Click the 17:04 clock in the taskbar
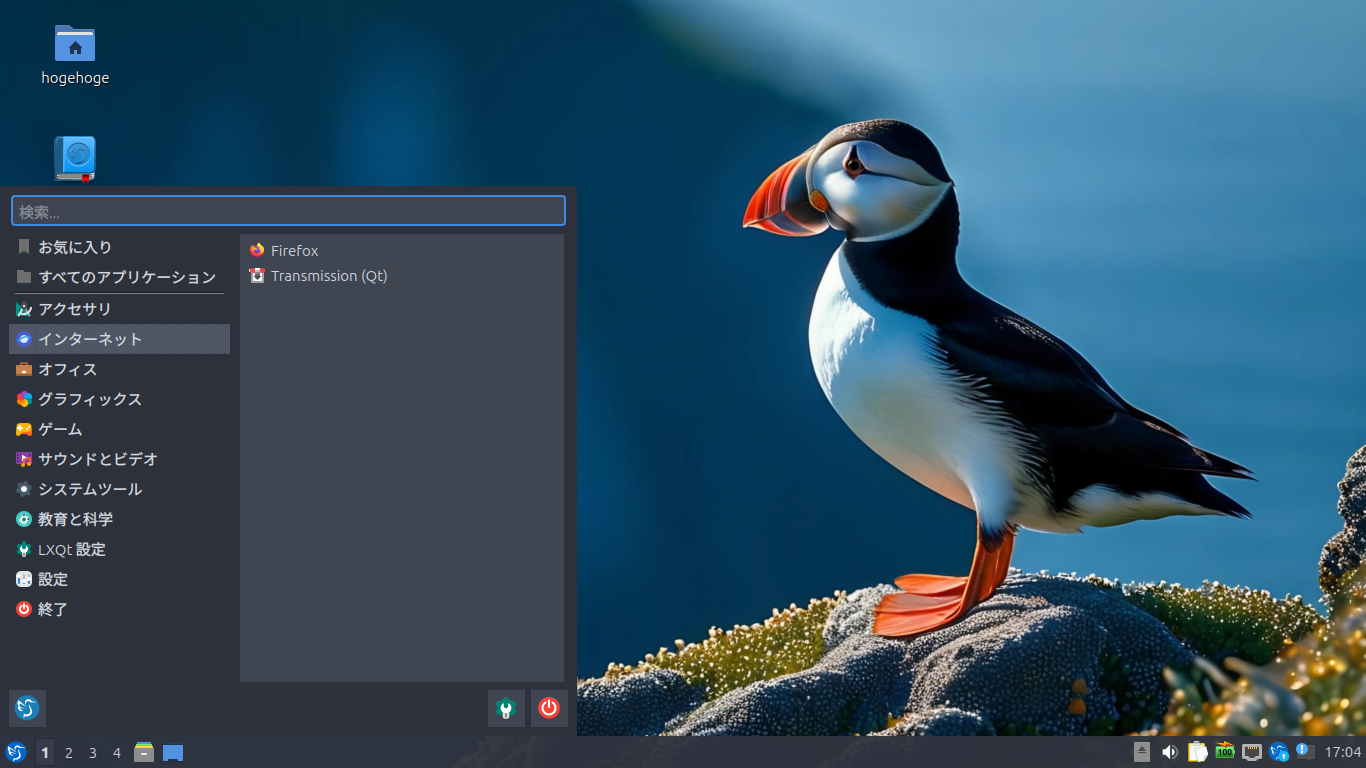 [1344, 751]
